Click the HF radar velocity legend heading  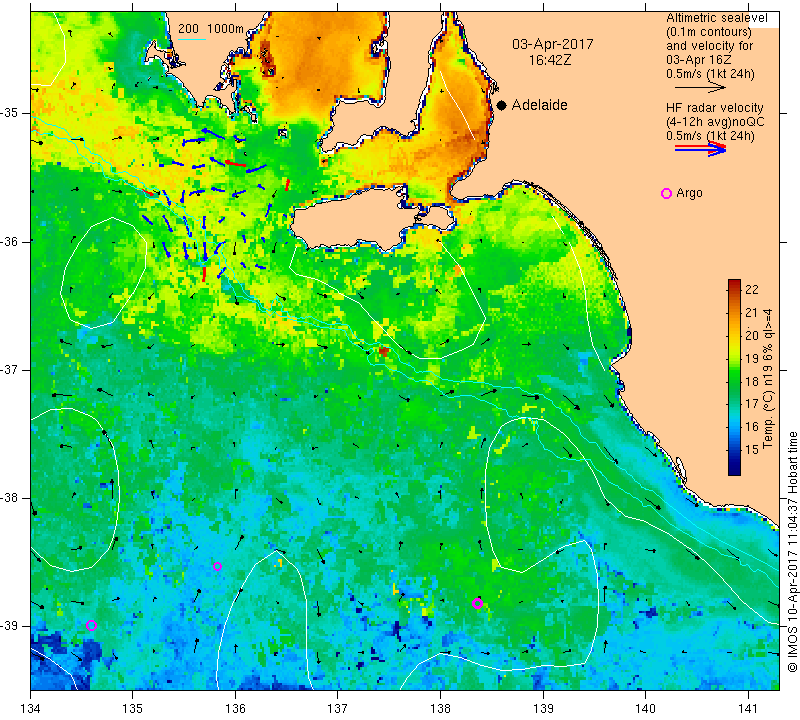[715, 108]
